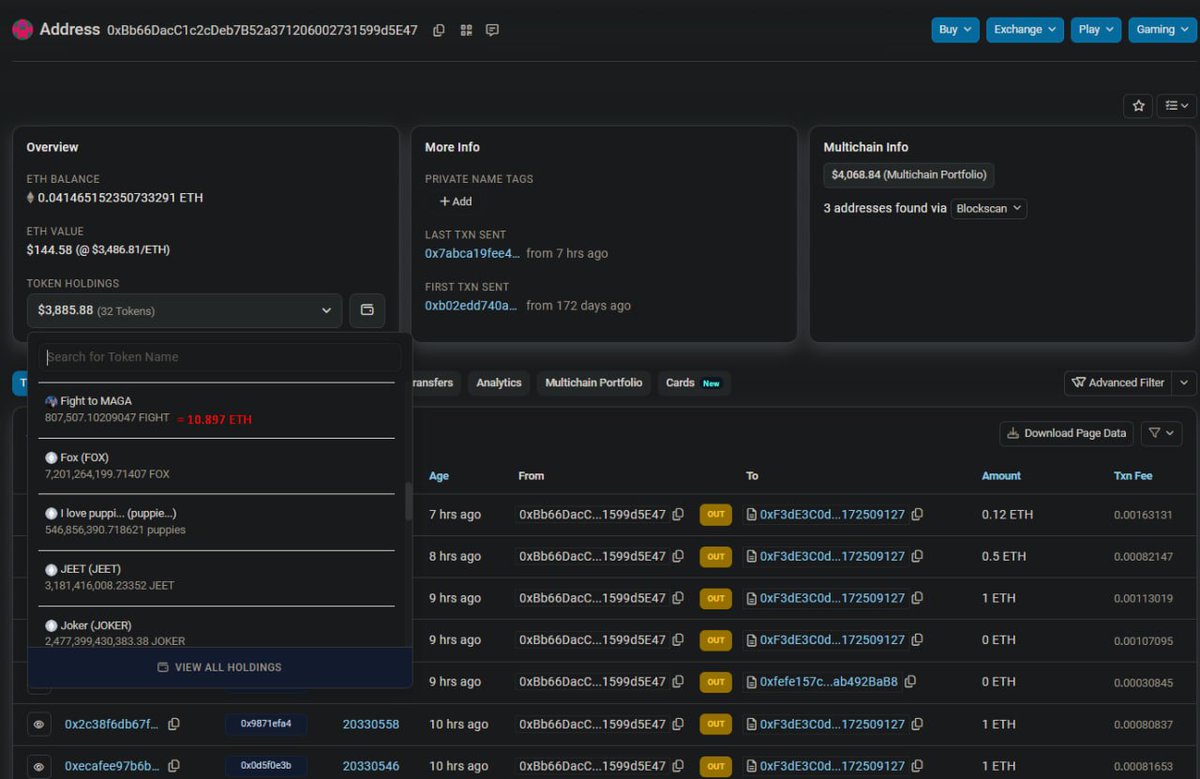Preview transaction 0xecafee97b6b with eye icon

pyautogui.click(x=39, y=767)
